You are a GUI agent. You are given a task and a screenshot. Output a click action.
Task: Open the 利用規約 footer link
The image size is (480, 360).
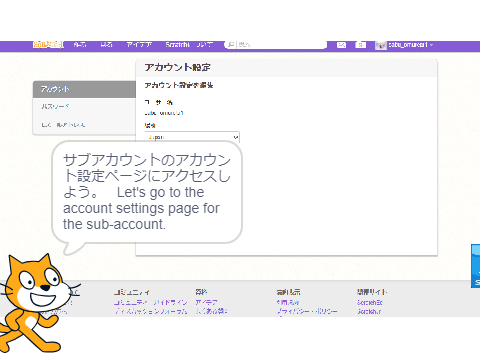click(x=288, y=302)
